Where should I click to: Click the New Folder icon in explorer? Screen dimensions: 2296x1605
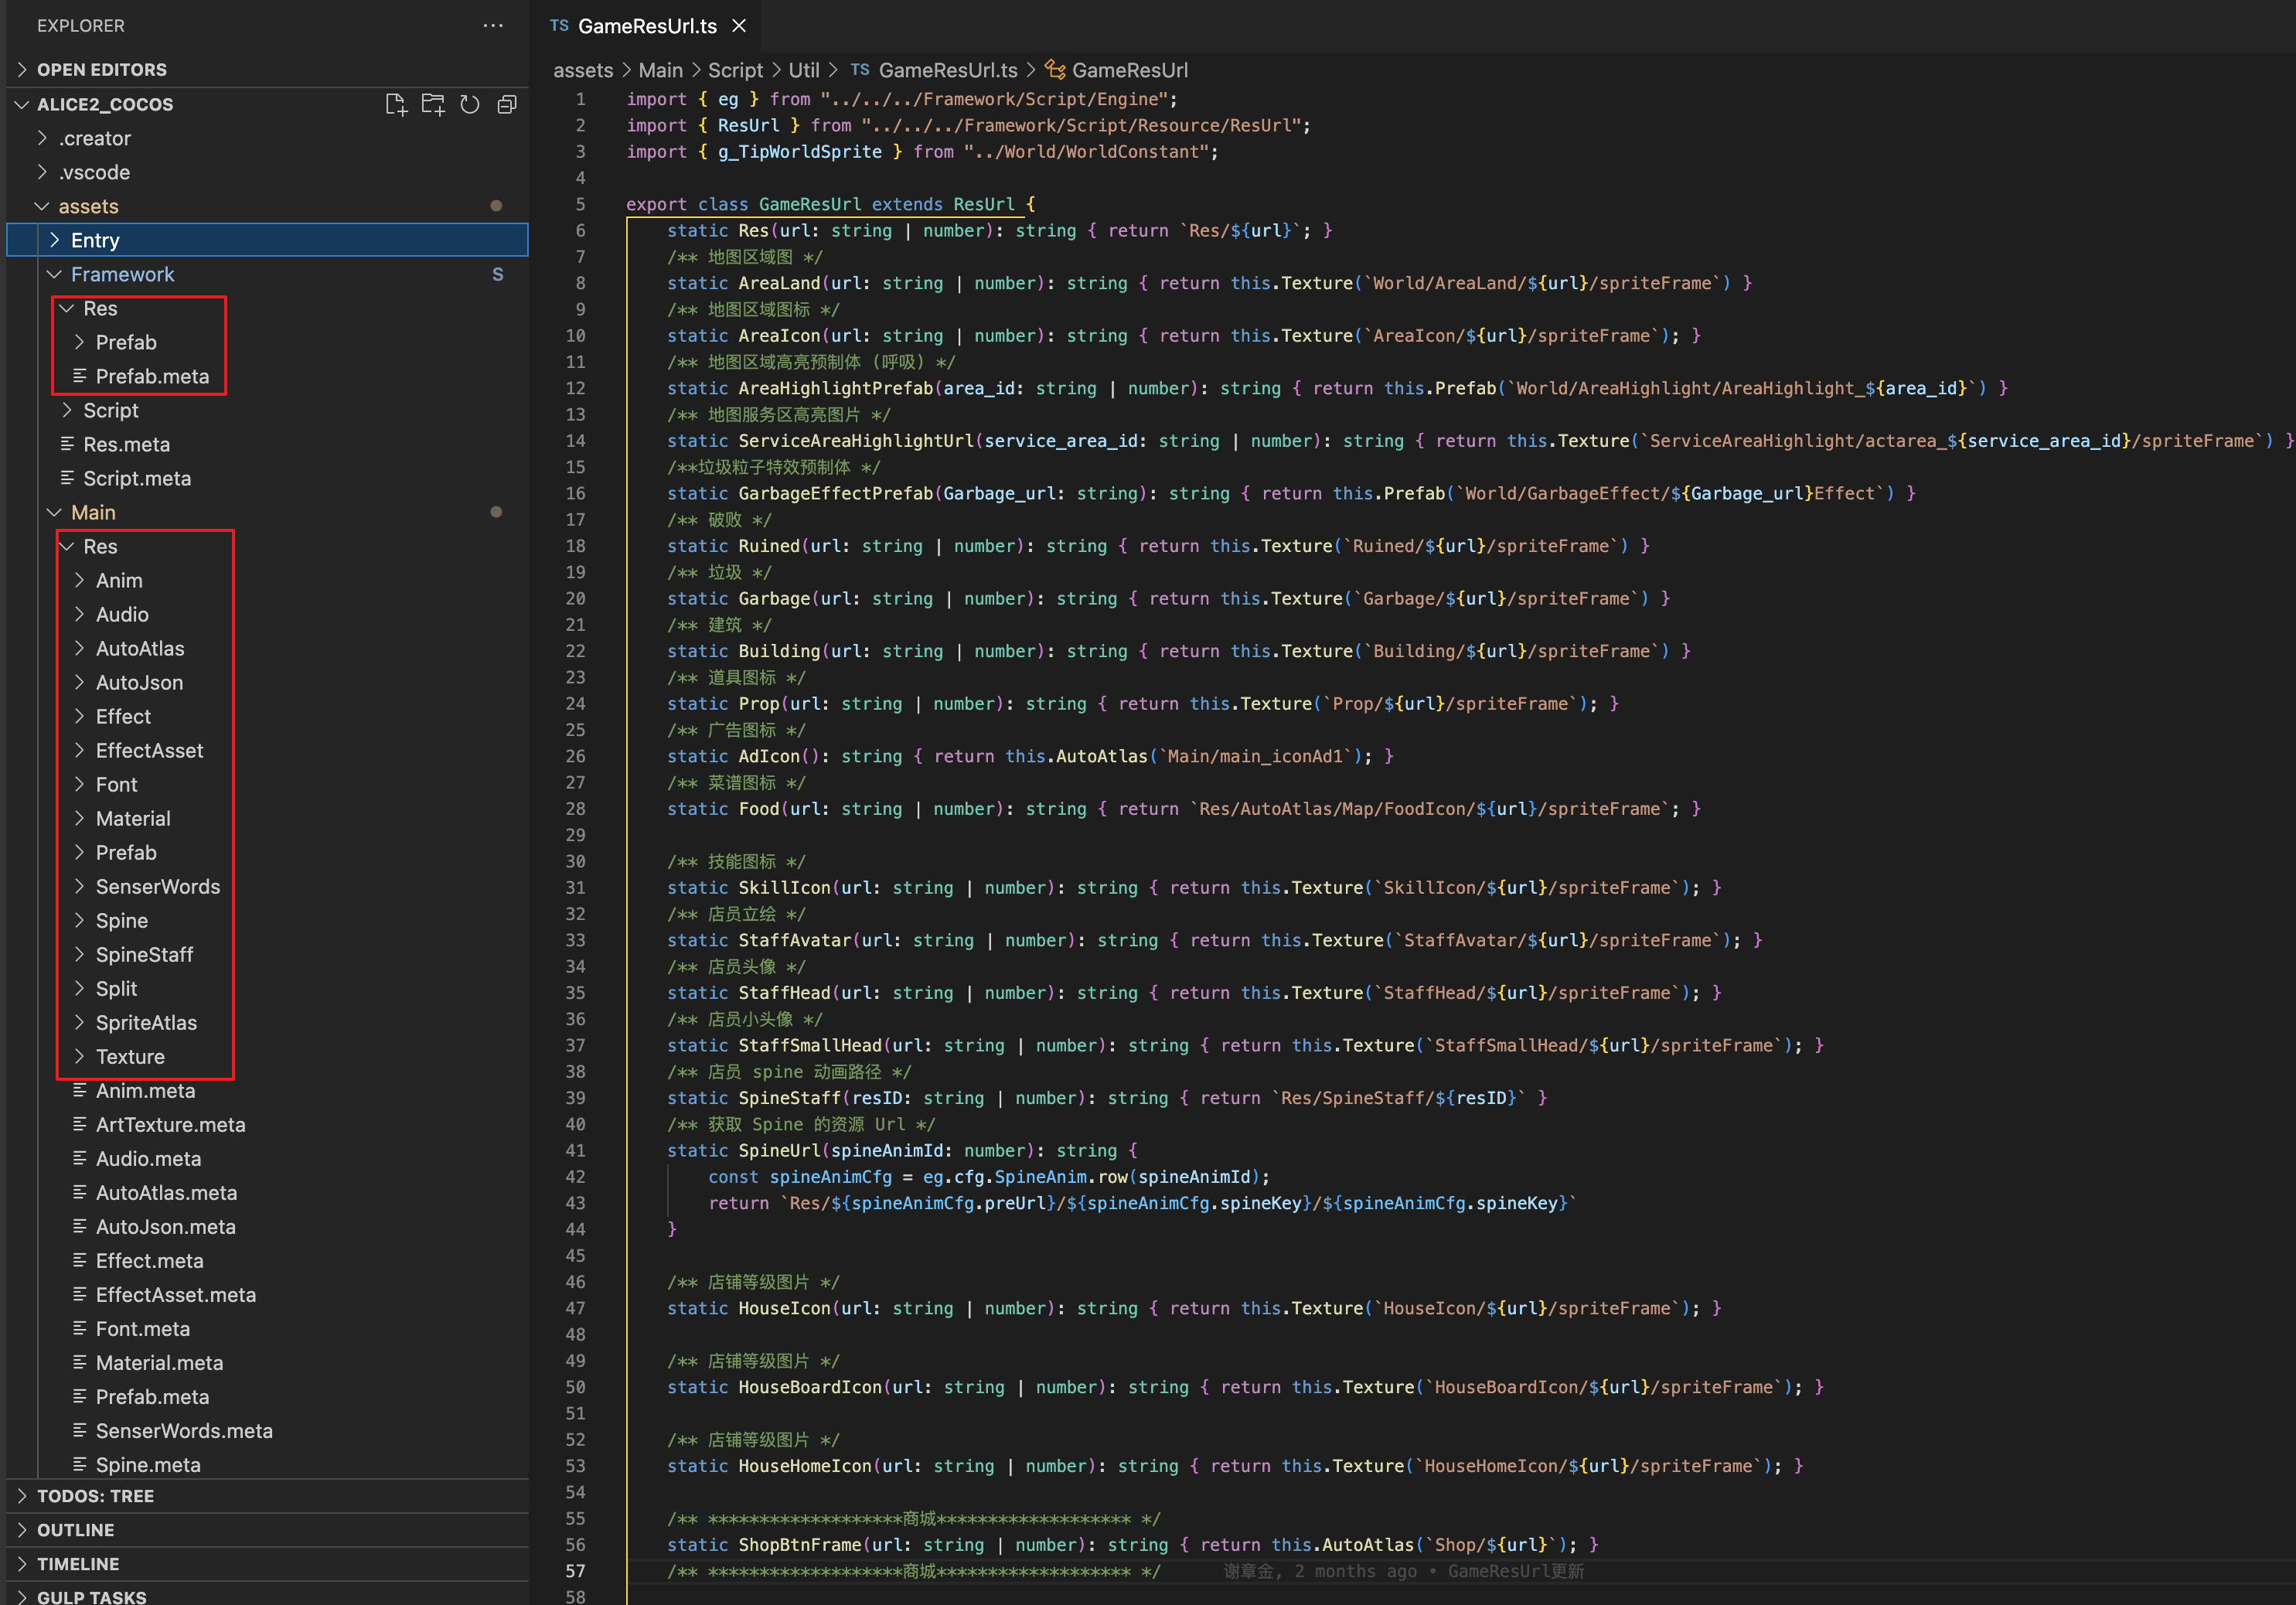tap(432, 104)
